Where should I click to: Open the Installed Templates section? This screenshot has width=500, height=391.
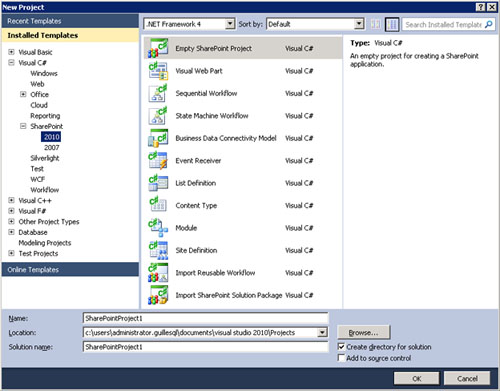[x=70, y=35]
